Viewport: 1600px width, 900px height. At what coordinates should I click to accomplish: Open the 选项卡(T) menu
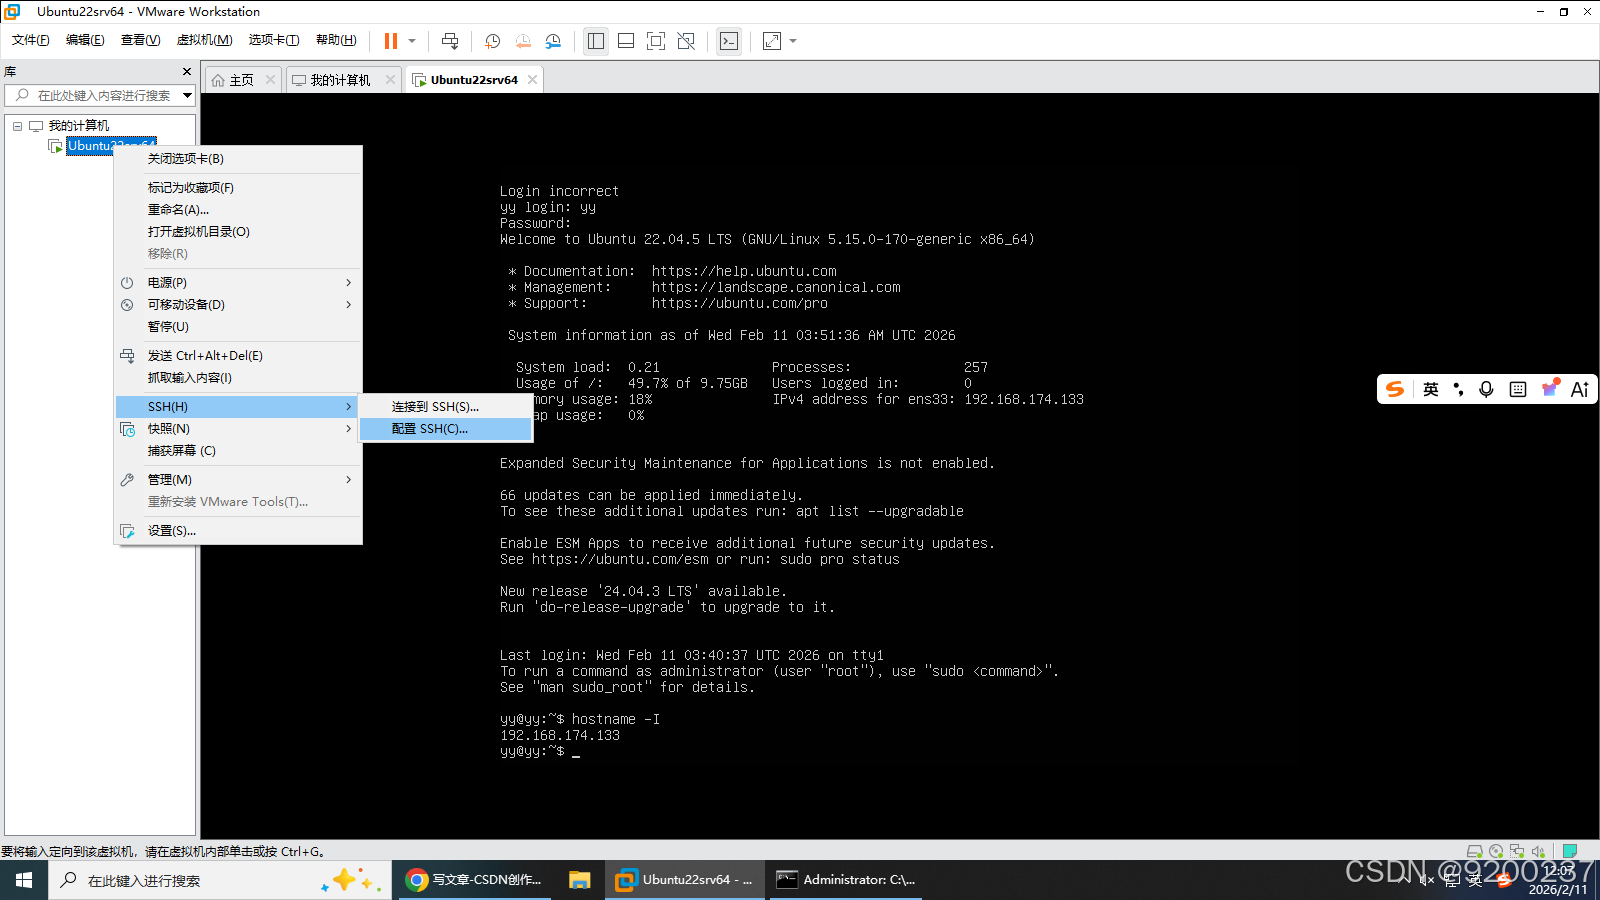[274, 40]
